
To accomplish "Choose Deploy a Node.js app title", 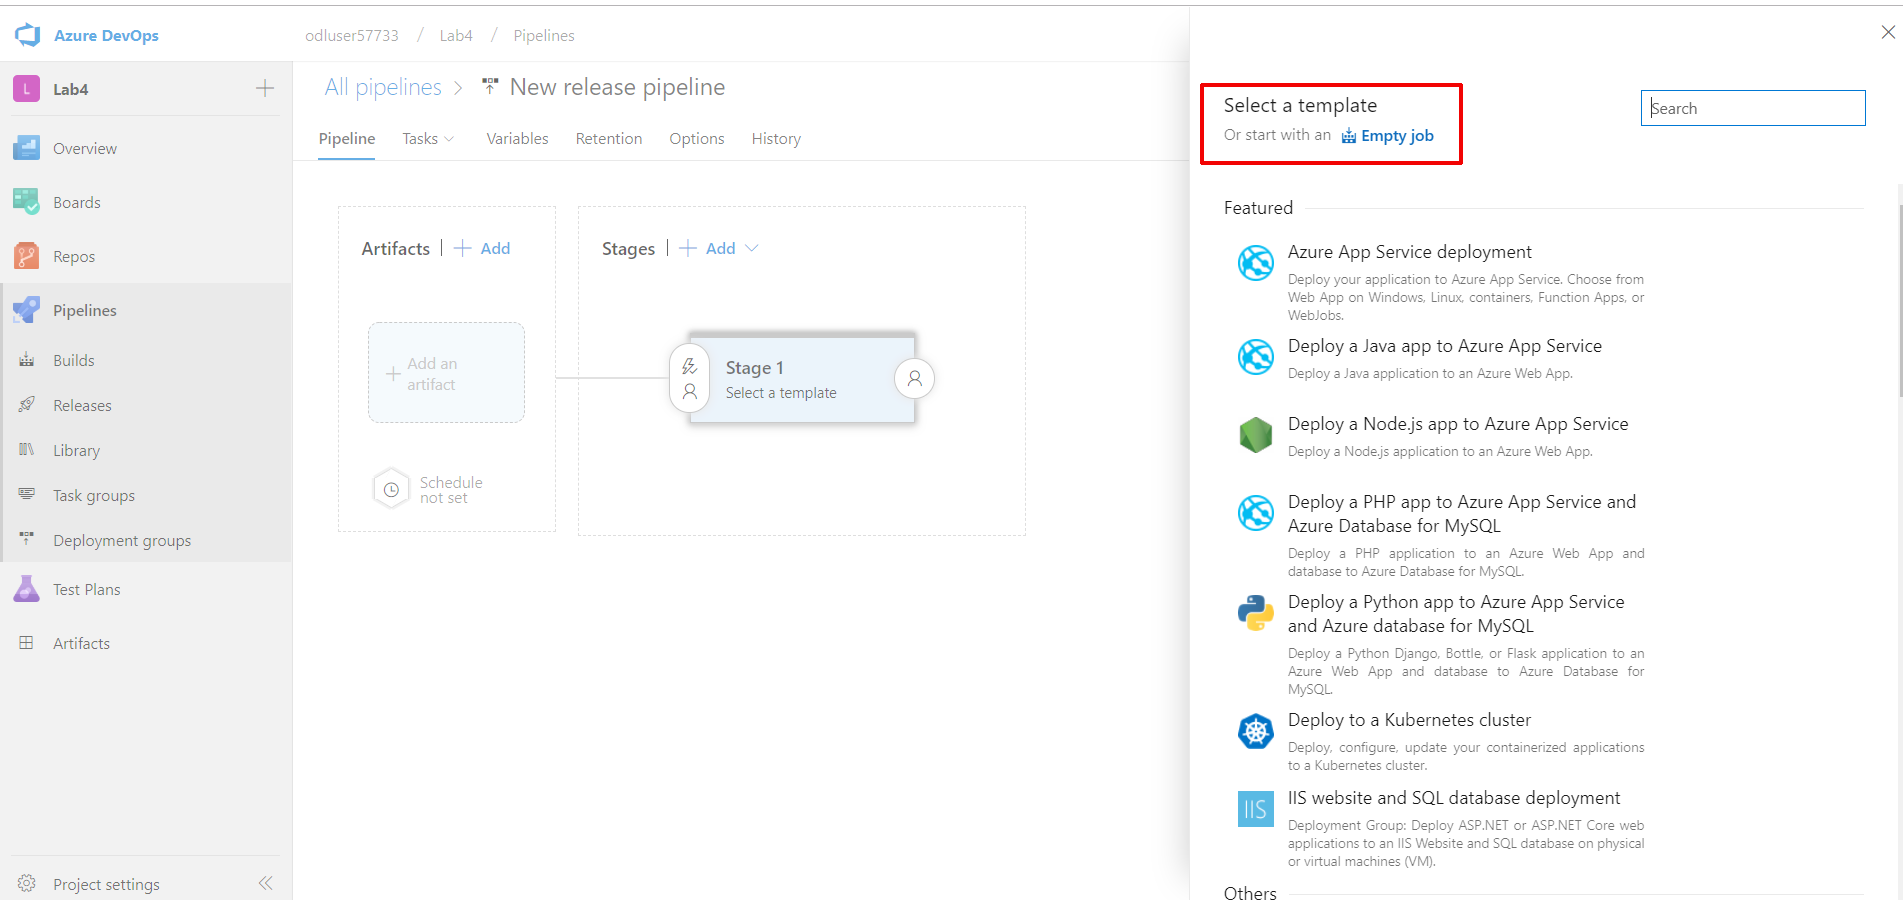I will click(x=1458, y=424).
